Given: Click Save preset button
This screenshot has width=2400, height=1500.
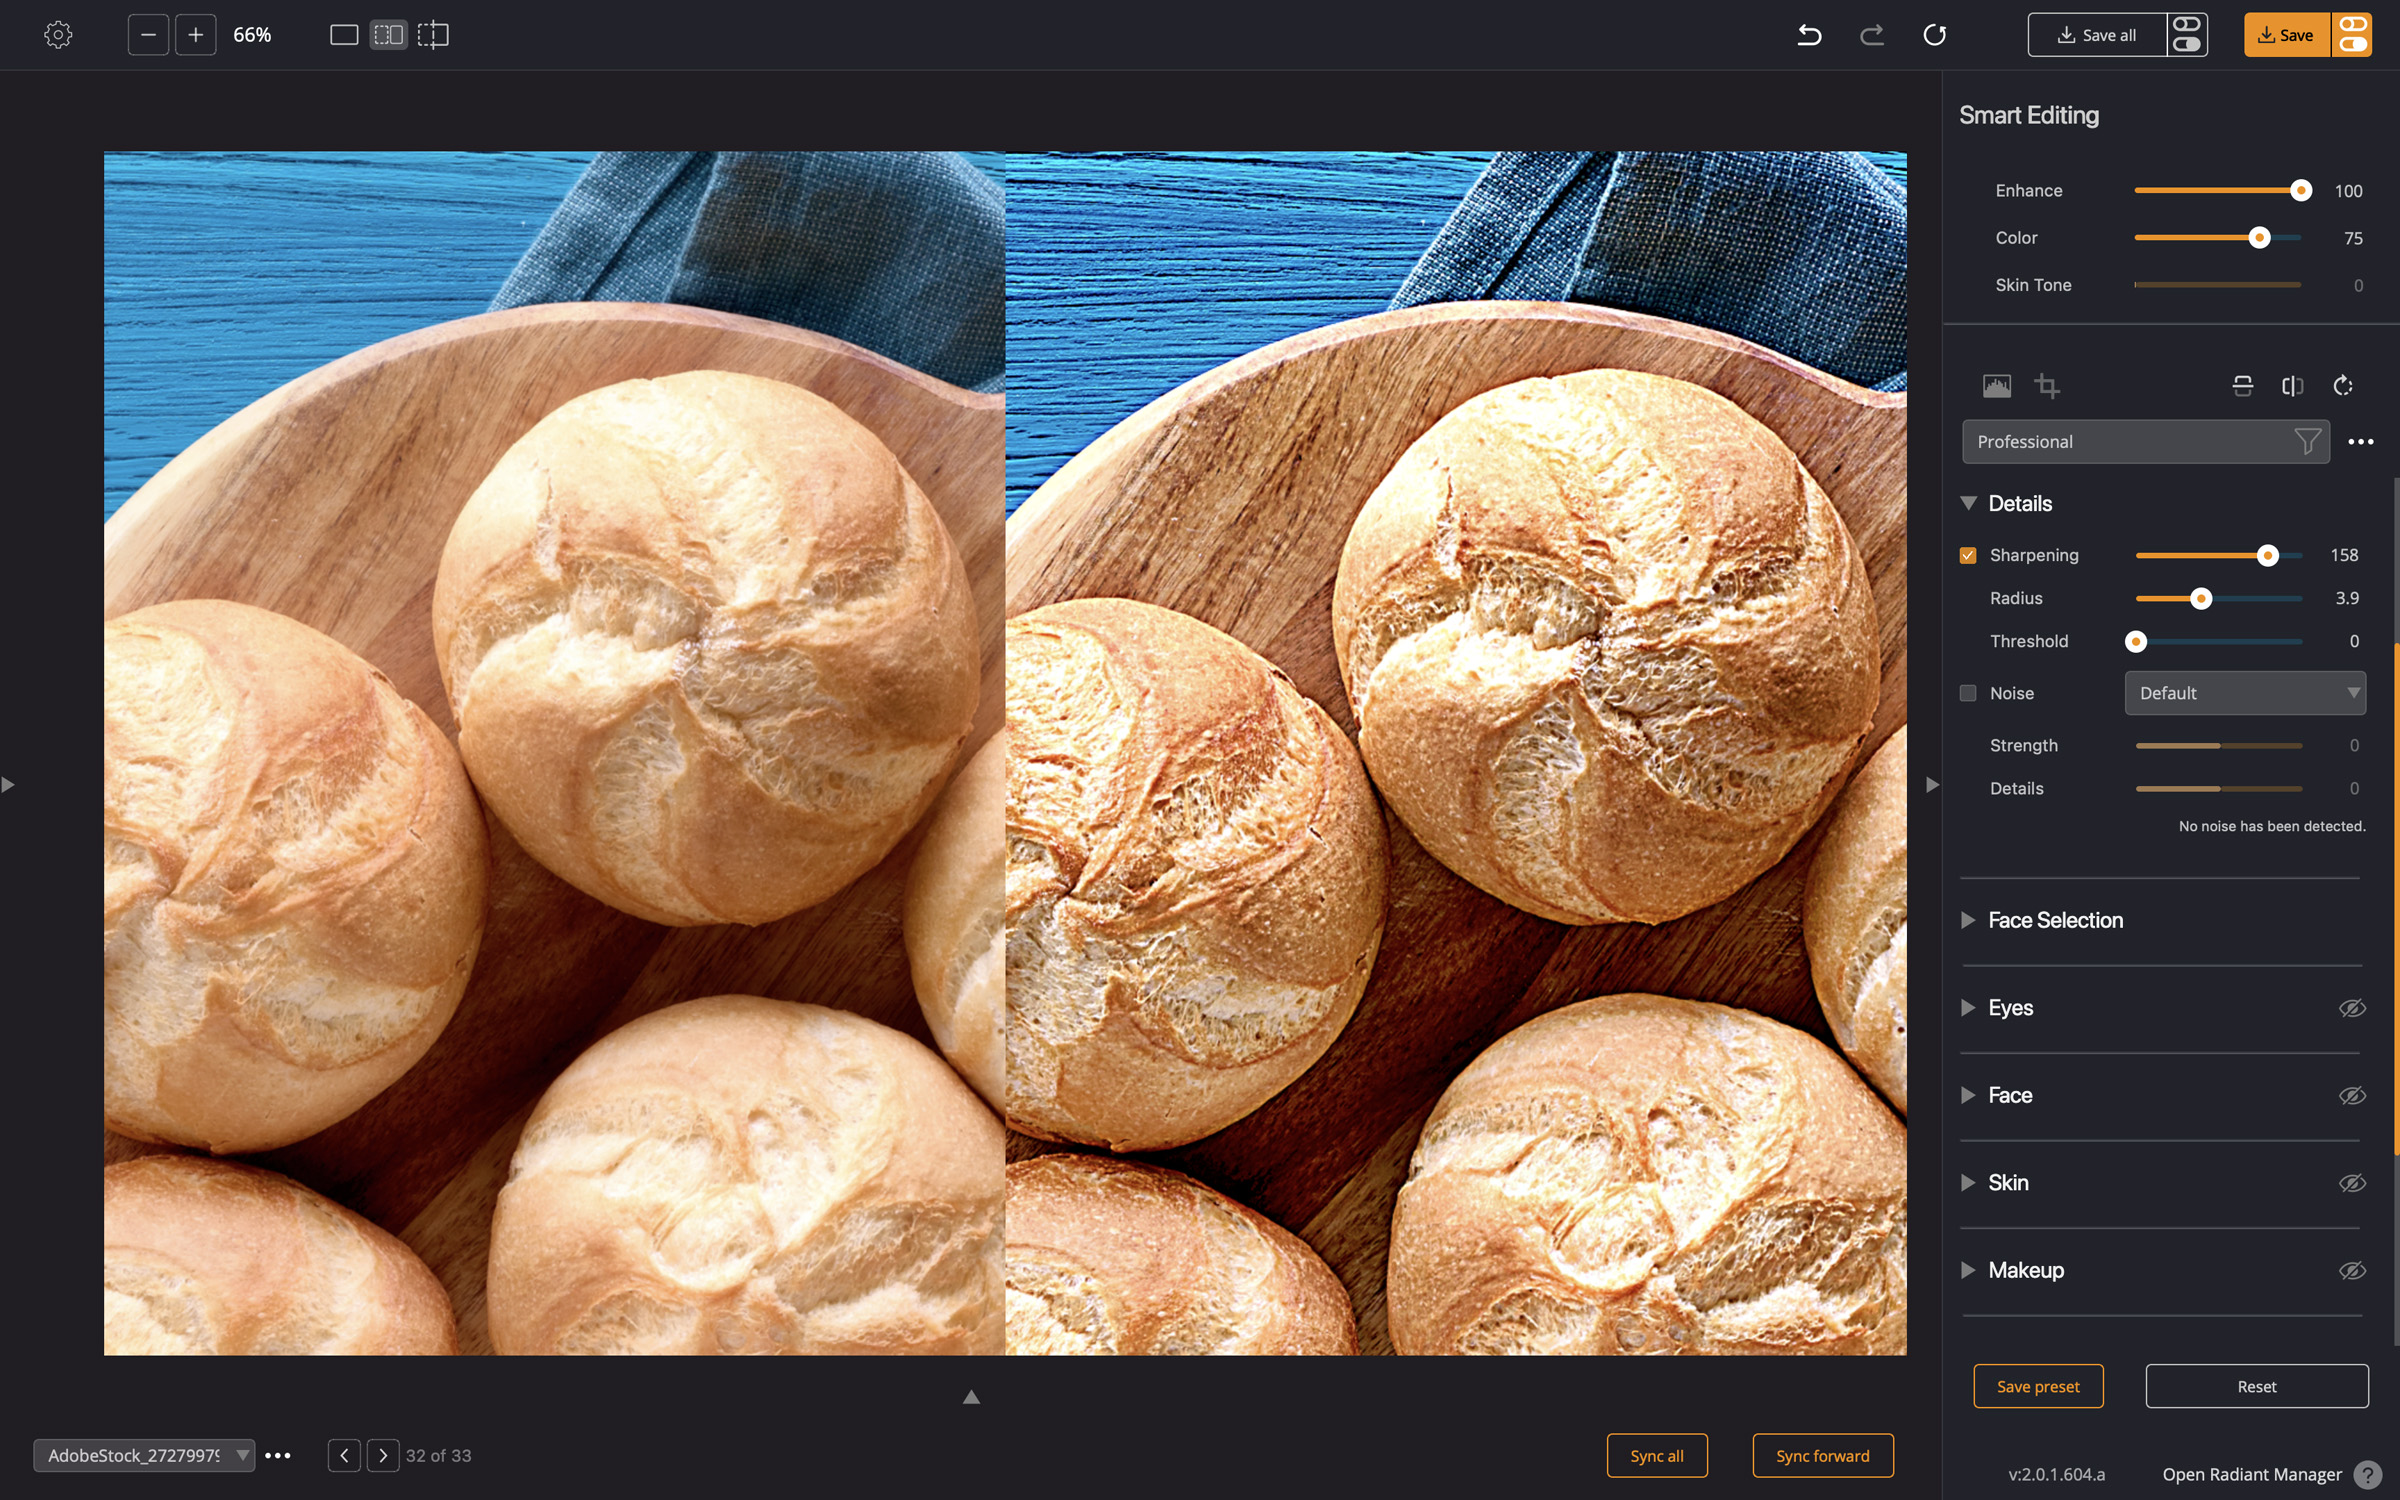Looking at the screenshot, I should pyautogui.click(x=2038, y=1387).
